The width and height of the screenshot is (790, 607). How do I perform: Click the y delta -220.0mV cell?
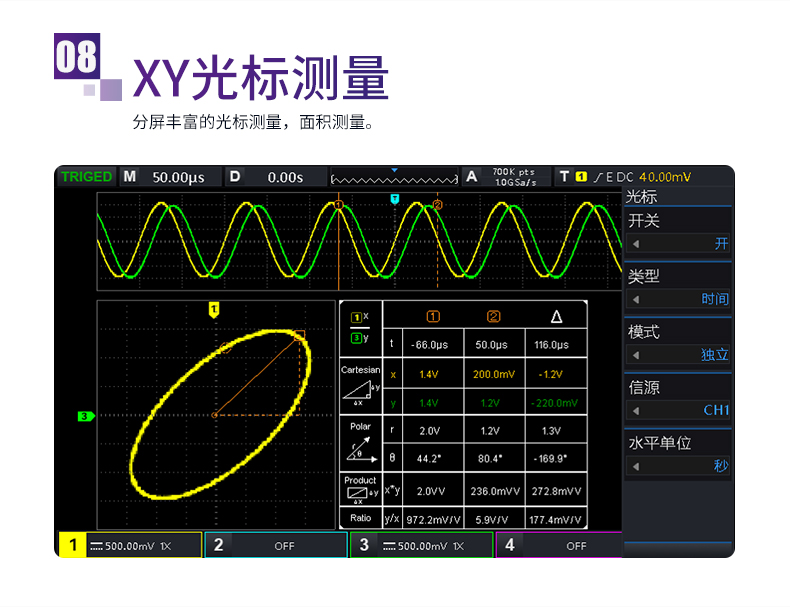tap(554, 403)
